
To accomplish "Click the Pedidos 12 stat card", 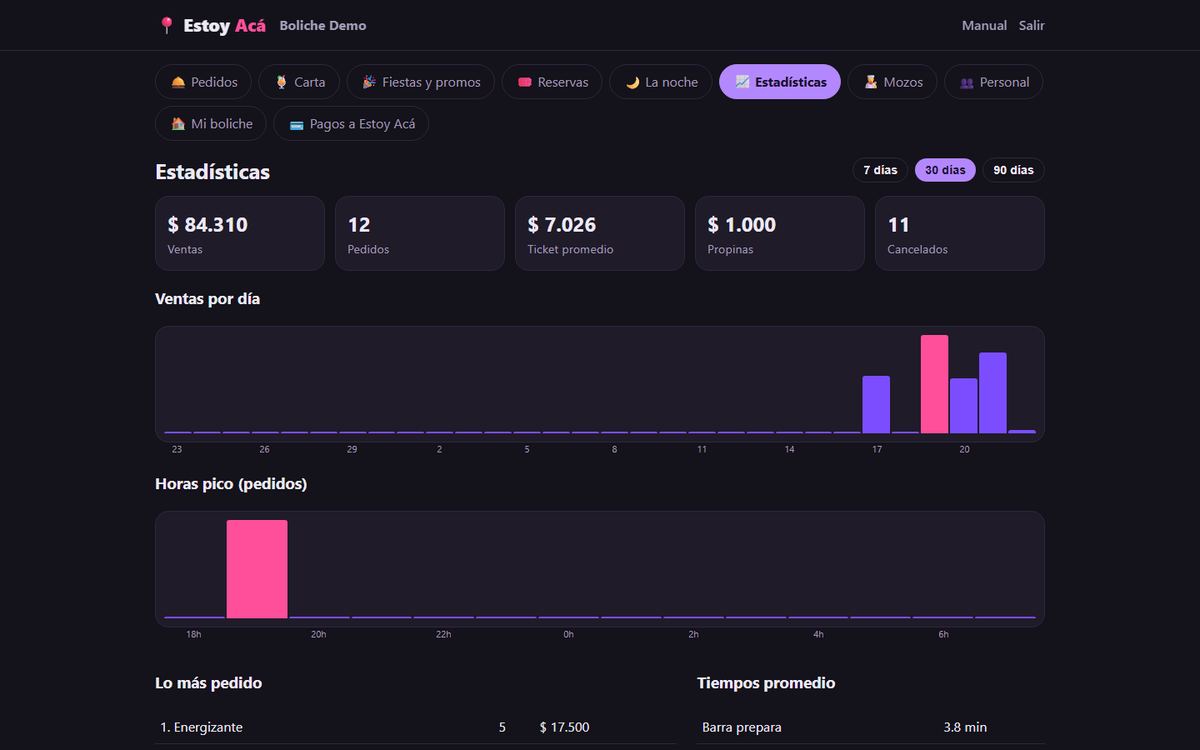I will tap(420, 233).
